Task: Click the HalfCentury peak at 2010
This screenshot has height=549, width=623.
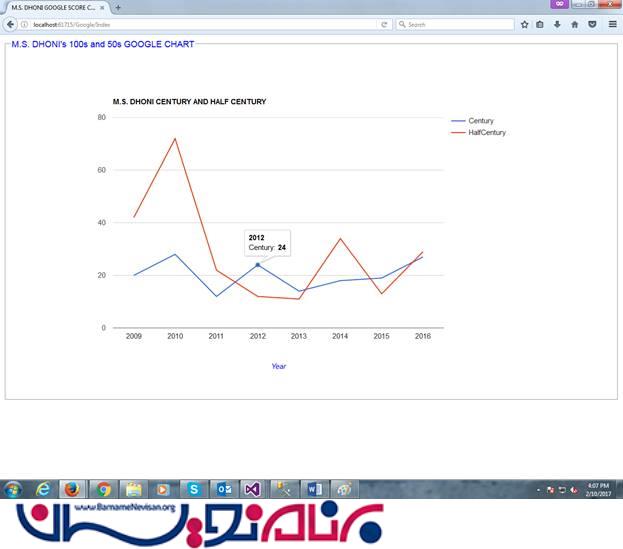Action: 175,138
